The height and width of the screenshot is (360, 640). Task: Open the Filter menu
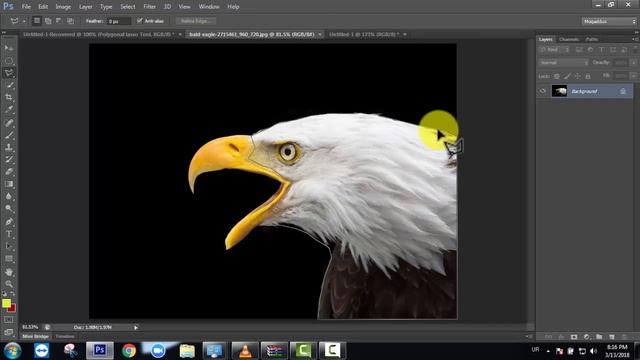[149, 7]
